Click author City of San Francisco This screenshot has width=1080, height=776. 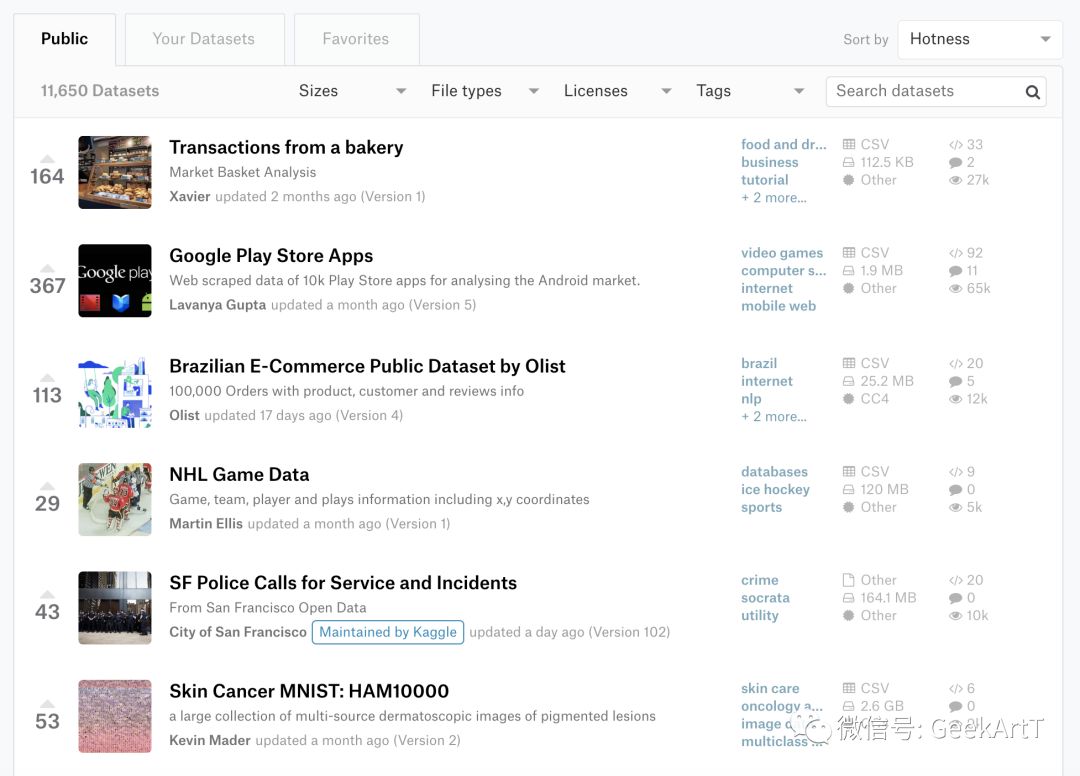point(238,632)
